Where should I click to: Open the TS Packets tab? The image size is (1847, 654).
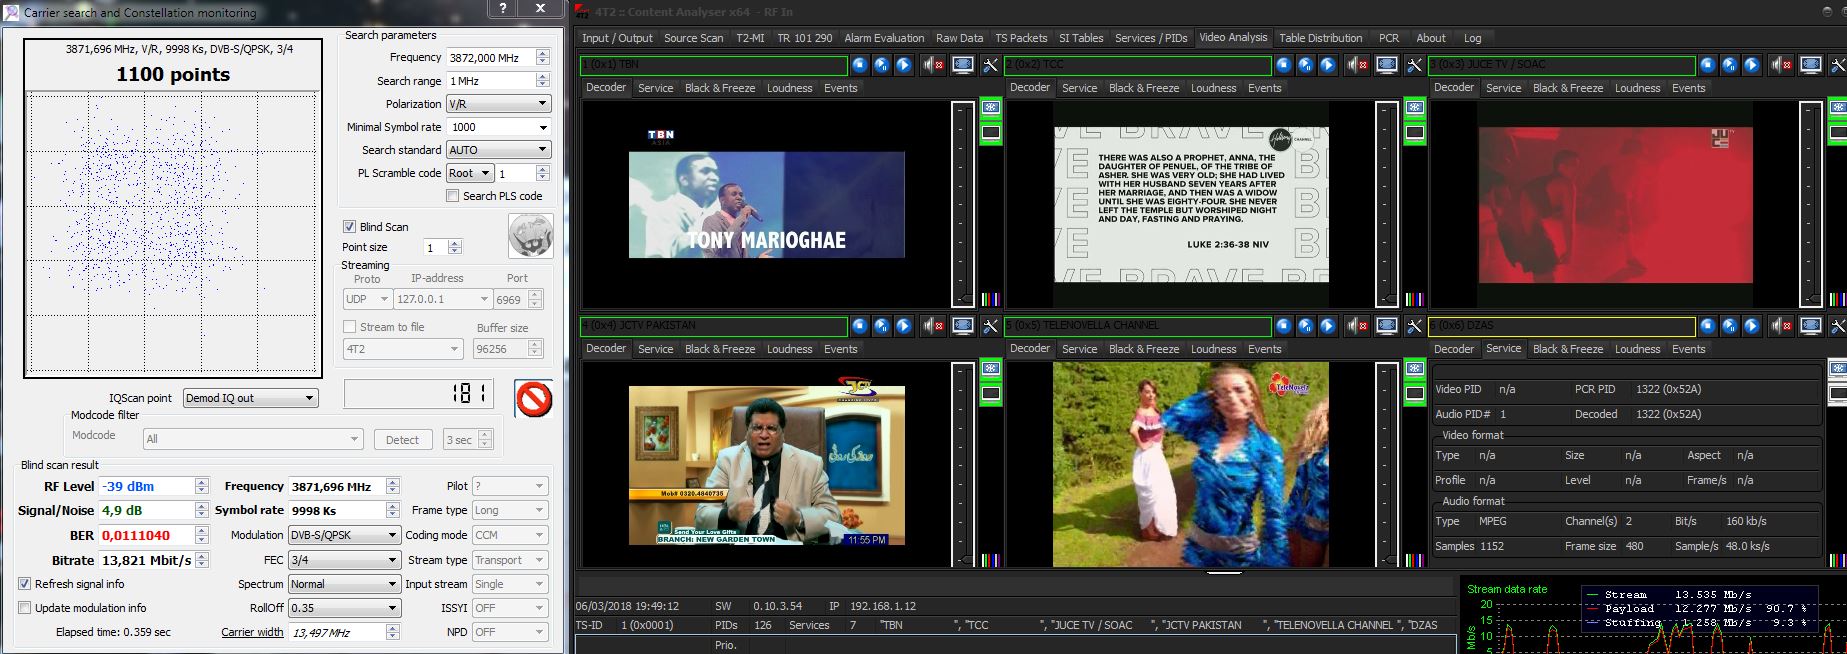(x=1021, y=38)
